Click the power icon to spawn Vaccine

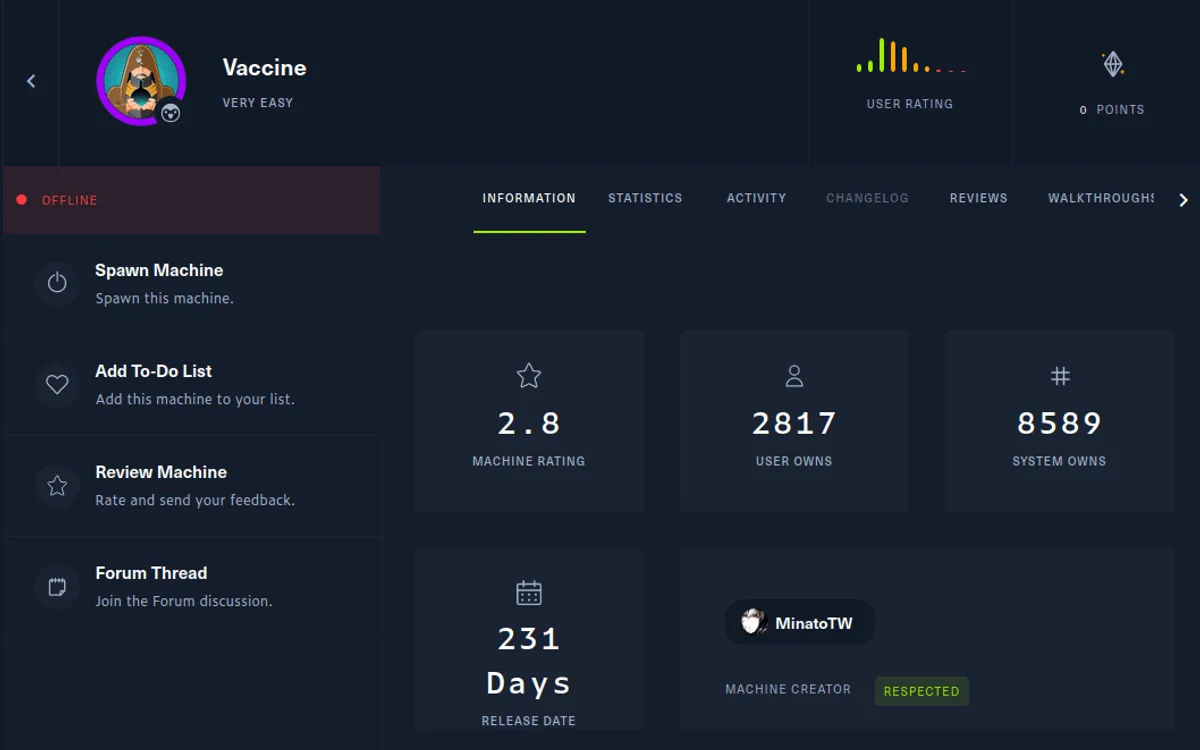[x=57, y=283]
